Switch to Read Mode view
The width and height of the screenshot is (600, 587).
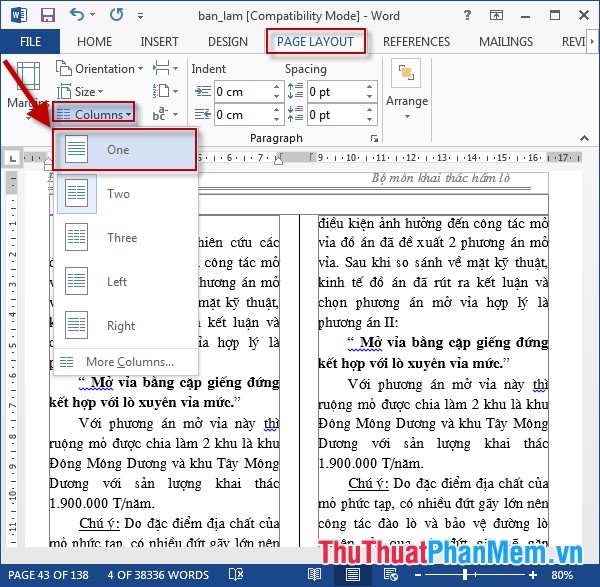coord(315,574)
